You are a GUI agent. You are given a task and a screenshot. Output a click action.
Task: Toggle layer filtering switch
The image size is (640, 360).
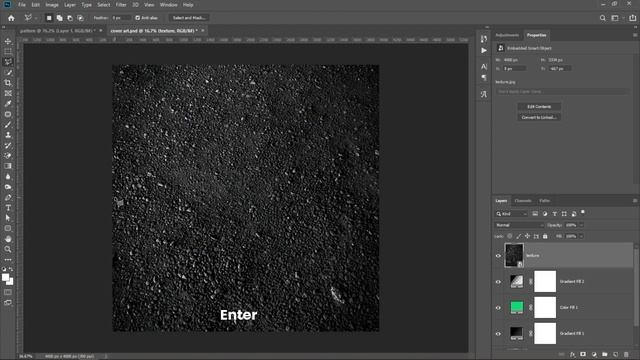(x=583, y=212)
